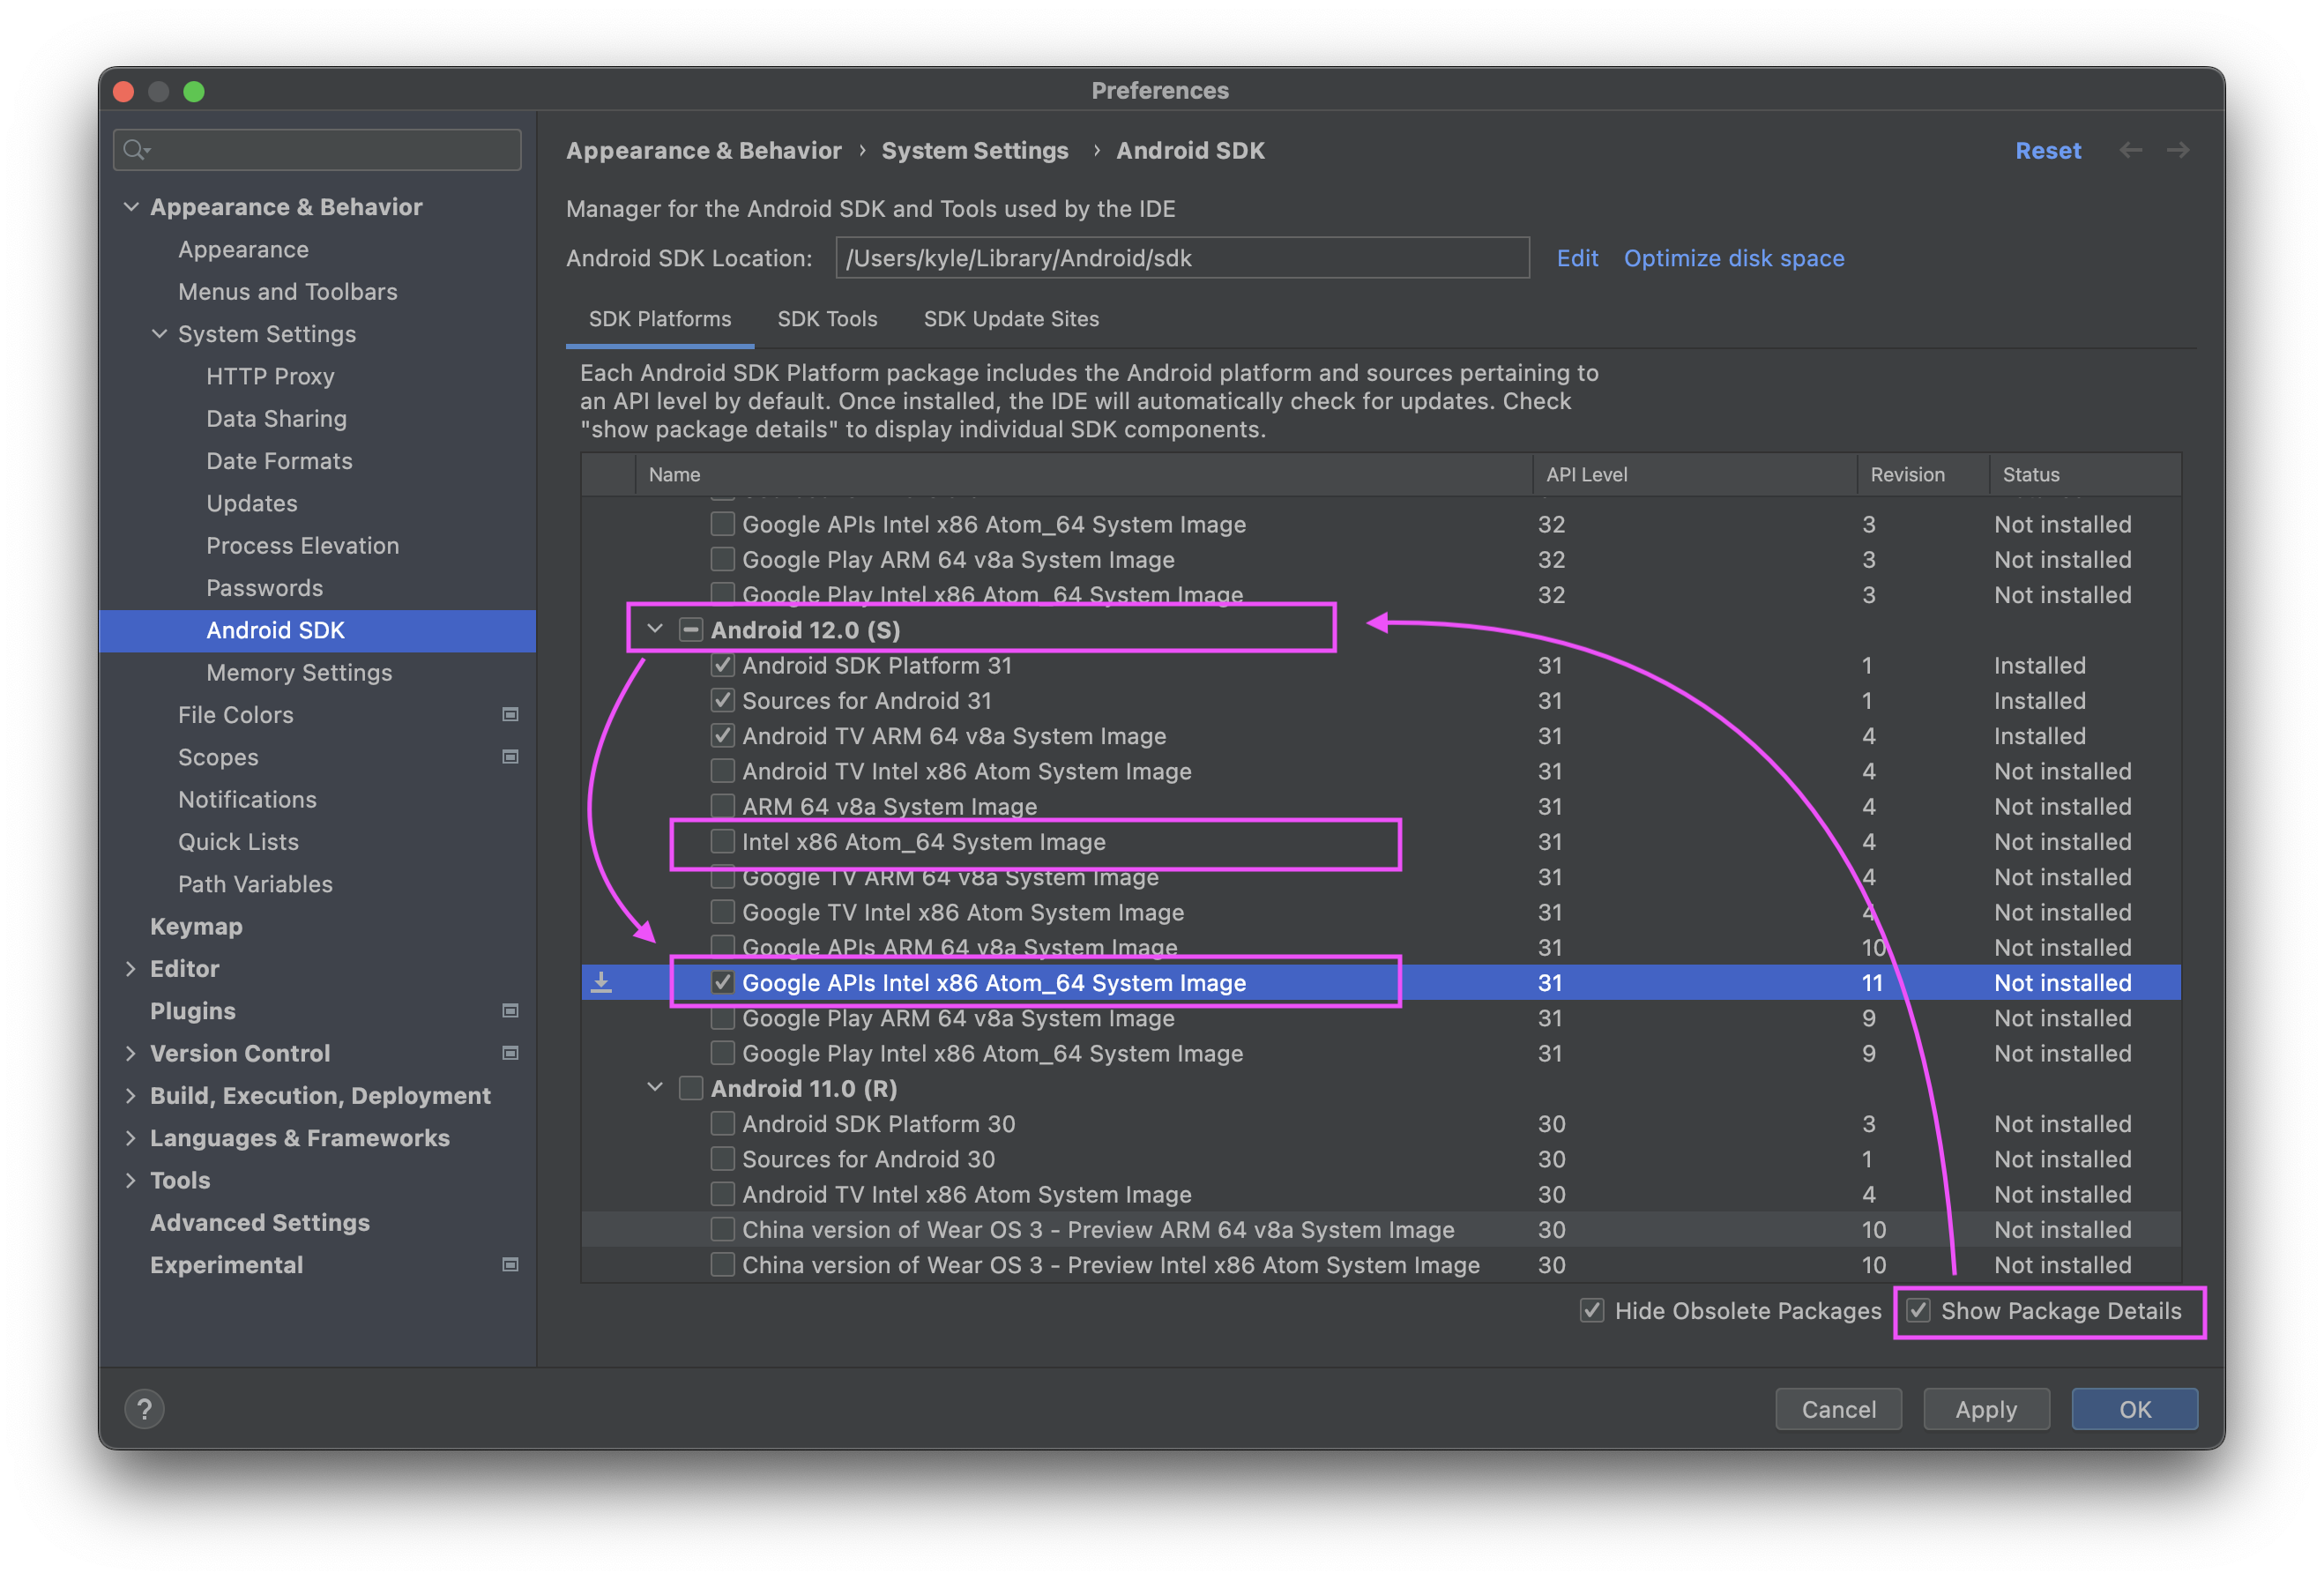Image resolution: width=2324 pixels, height=1580 pixels.
Task: Click the Android SDK Location input field
Action: [1181, 257]
